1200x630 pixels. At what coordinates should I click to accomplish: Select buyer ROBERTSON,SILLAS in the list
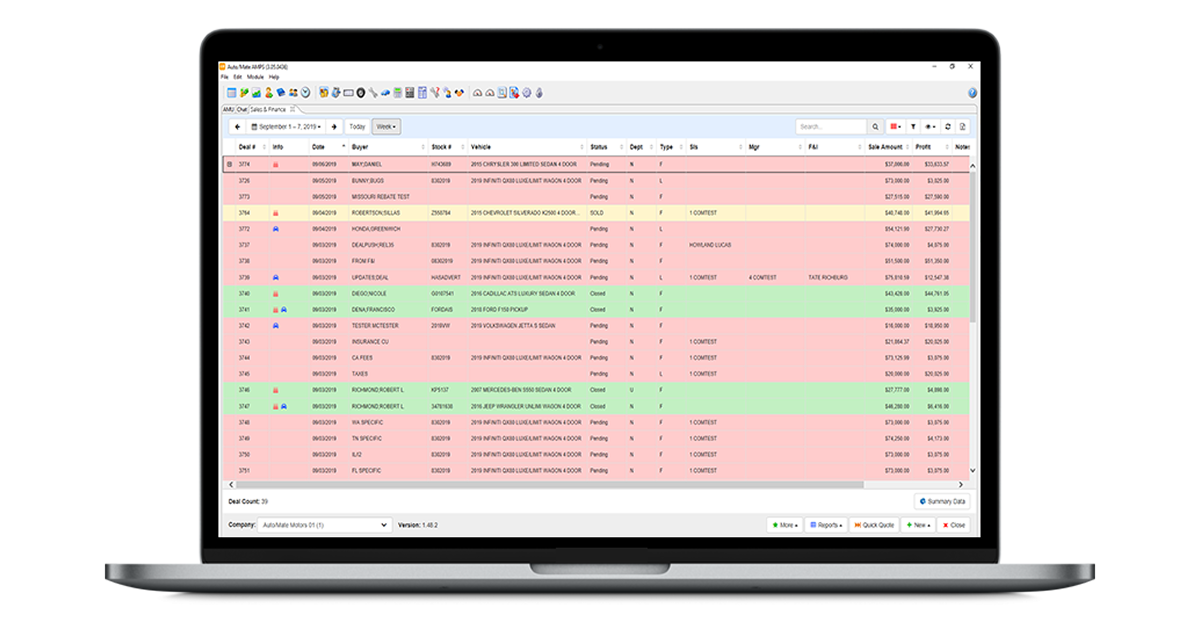click(375, 213)
